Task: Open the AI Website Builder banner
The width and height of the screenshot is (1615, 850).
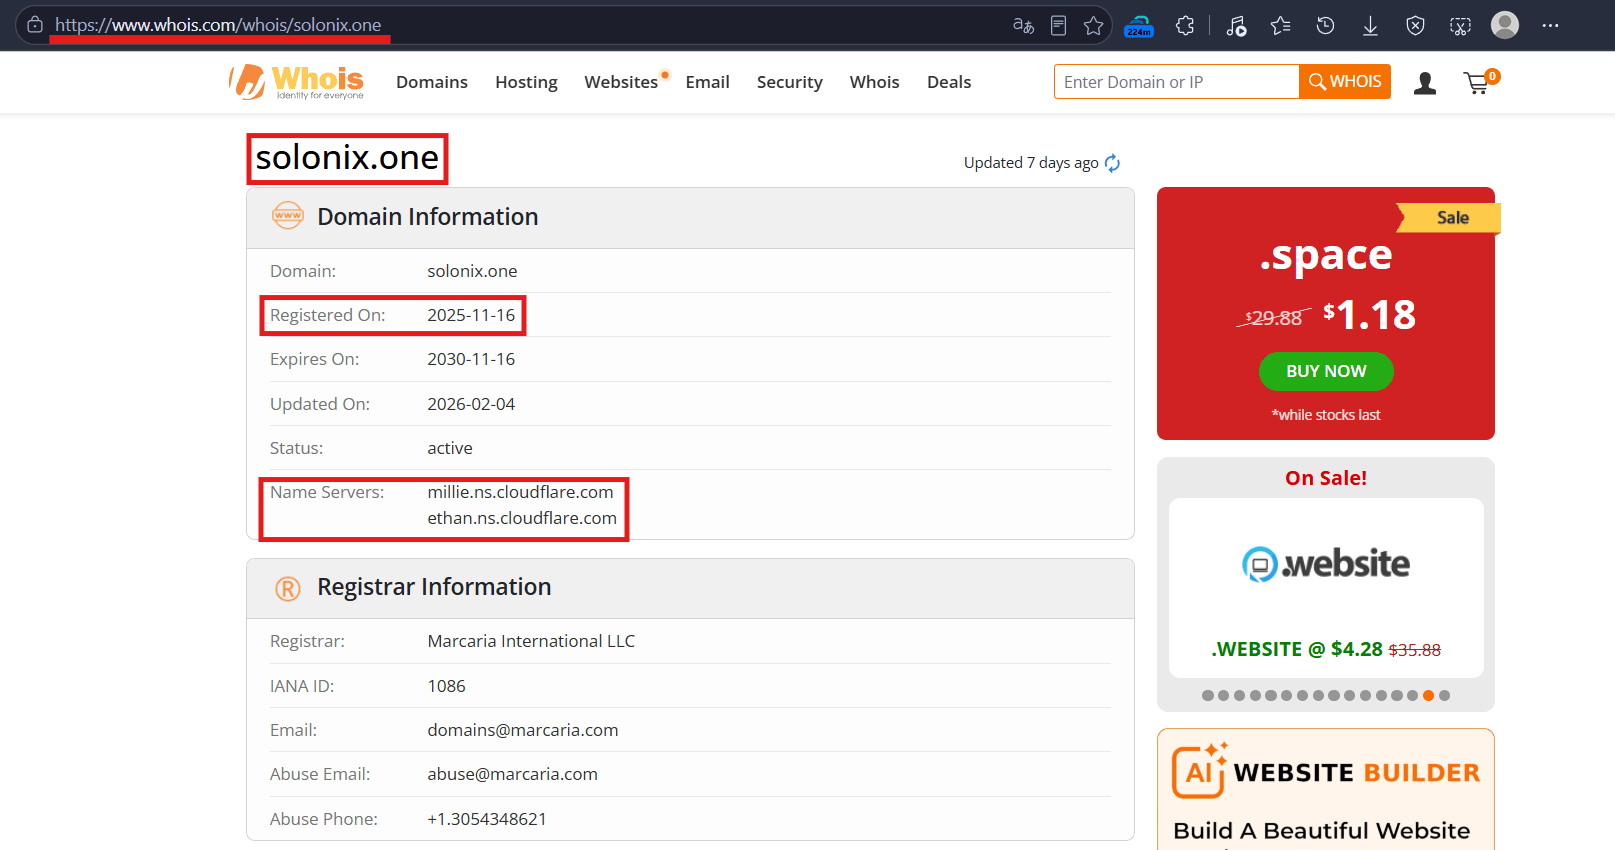Action: [1326, 790]
